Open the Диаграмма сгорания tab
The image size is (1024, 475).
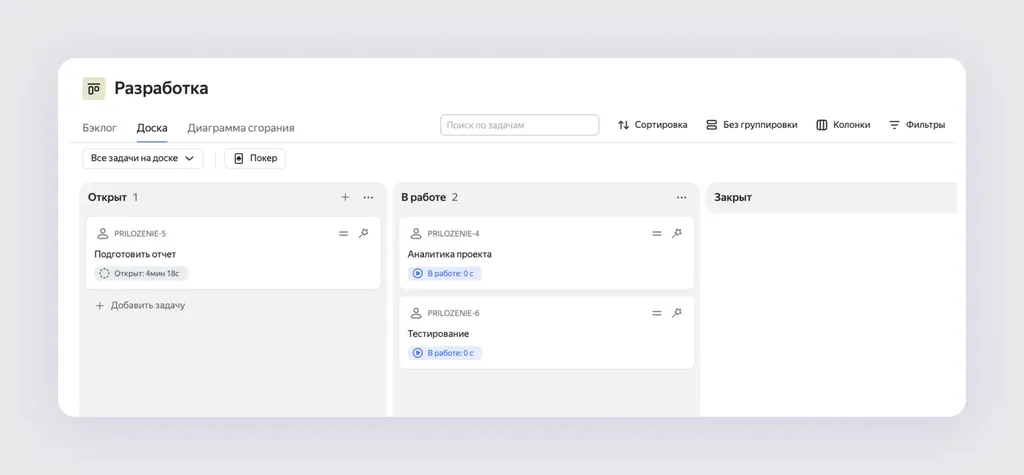click(240, 127)
